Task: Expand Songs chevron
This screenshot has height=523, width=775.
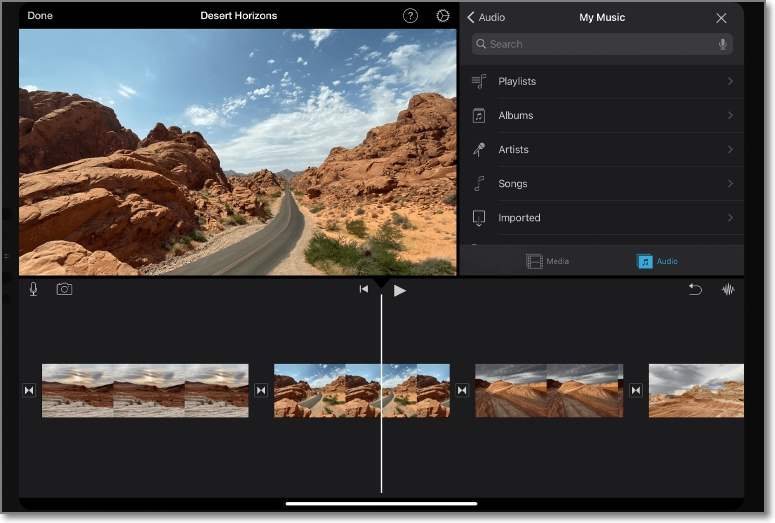Action: coord(731,183)
